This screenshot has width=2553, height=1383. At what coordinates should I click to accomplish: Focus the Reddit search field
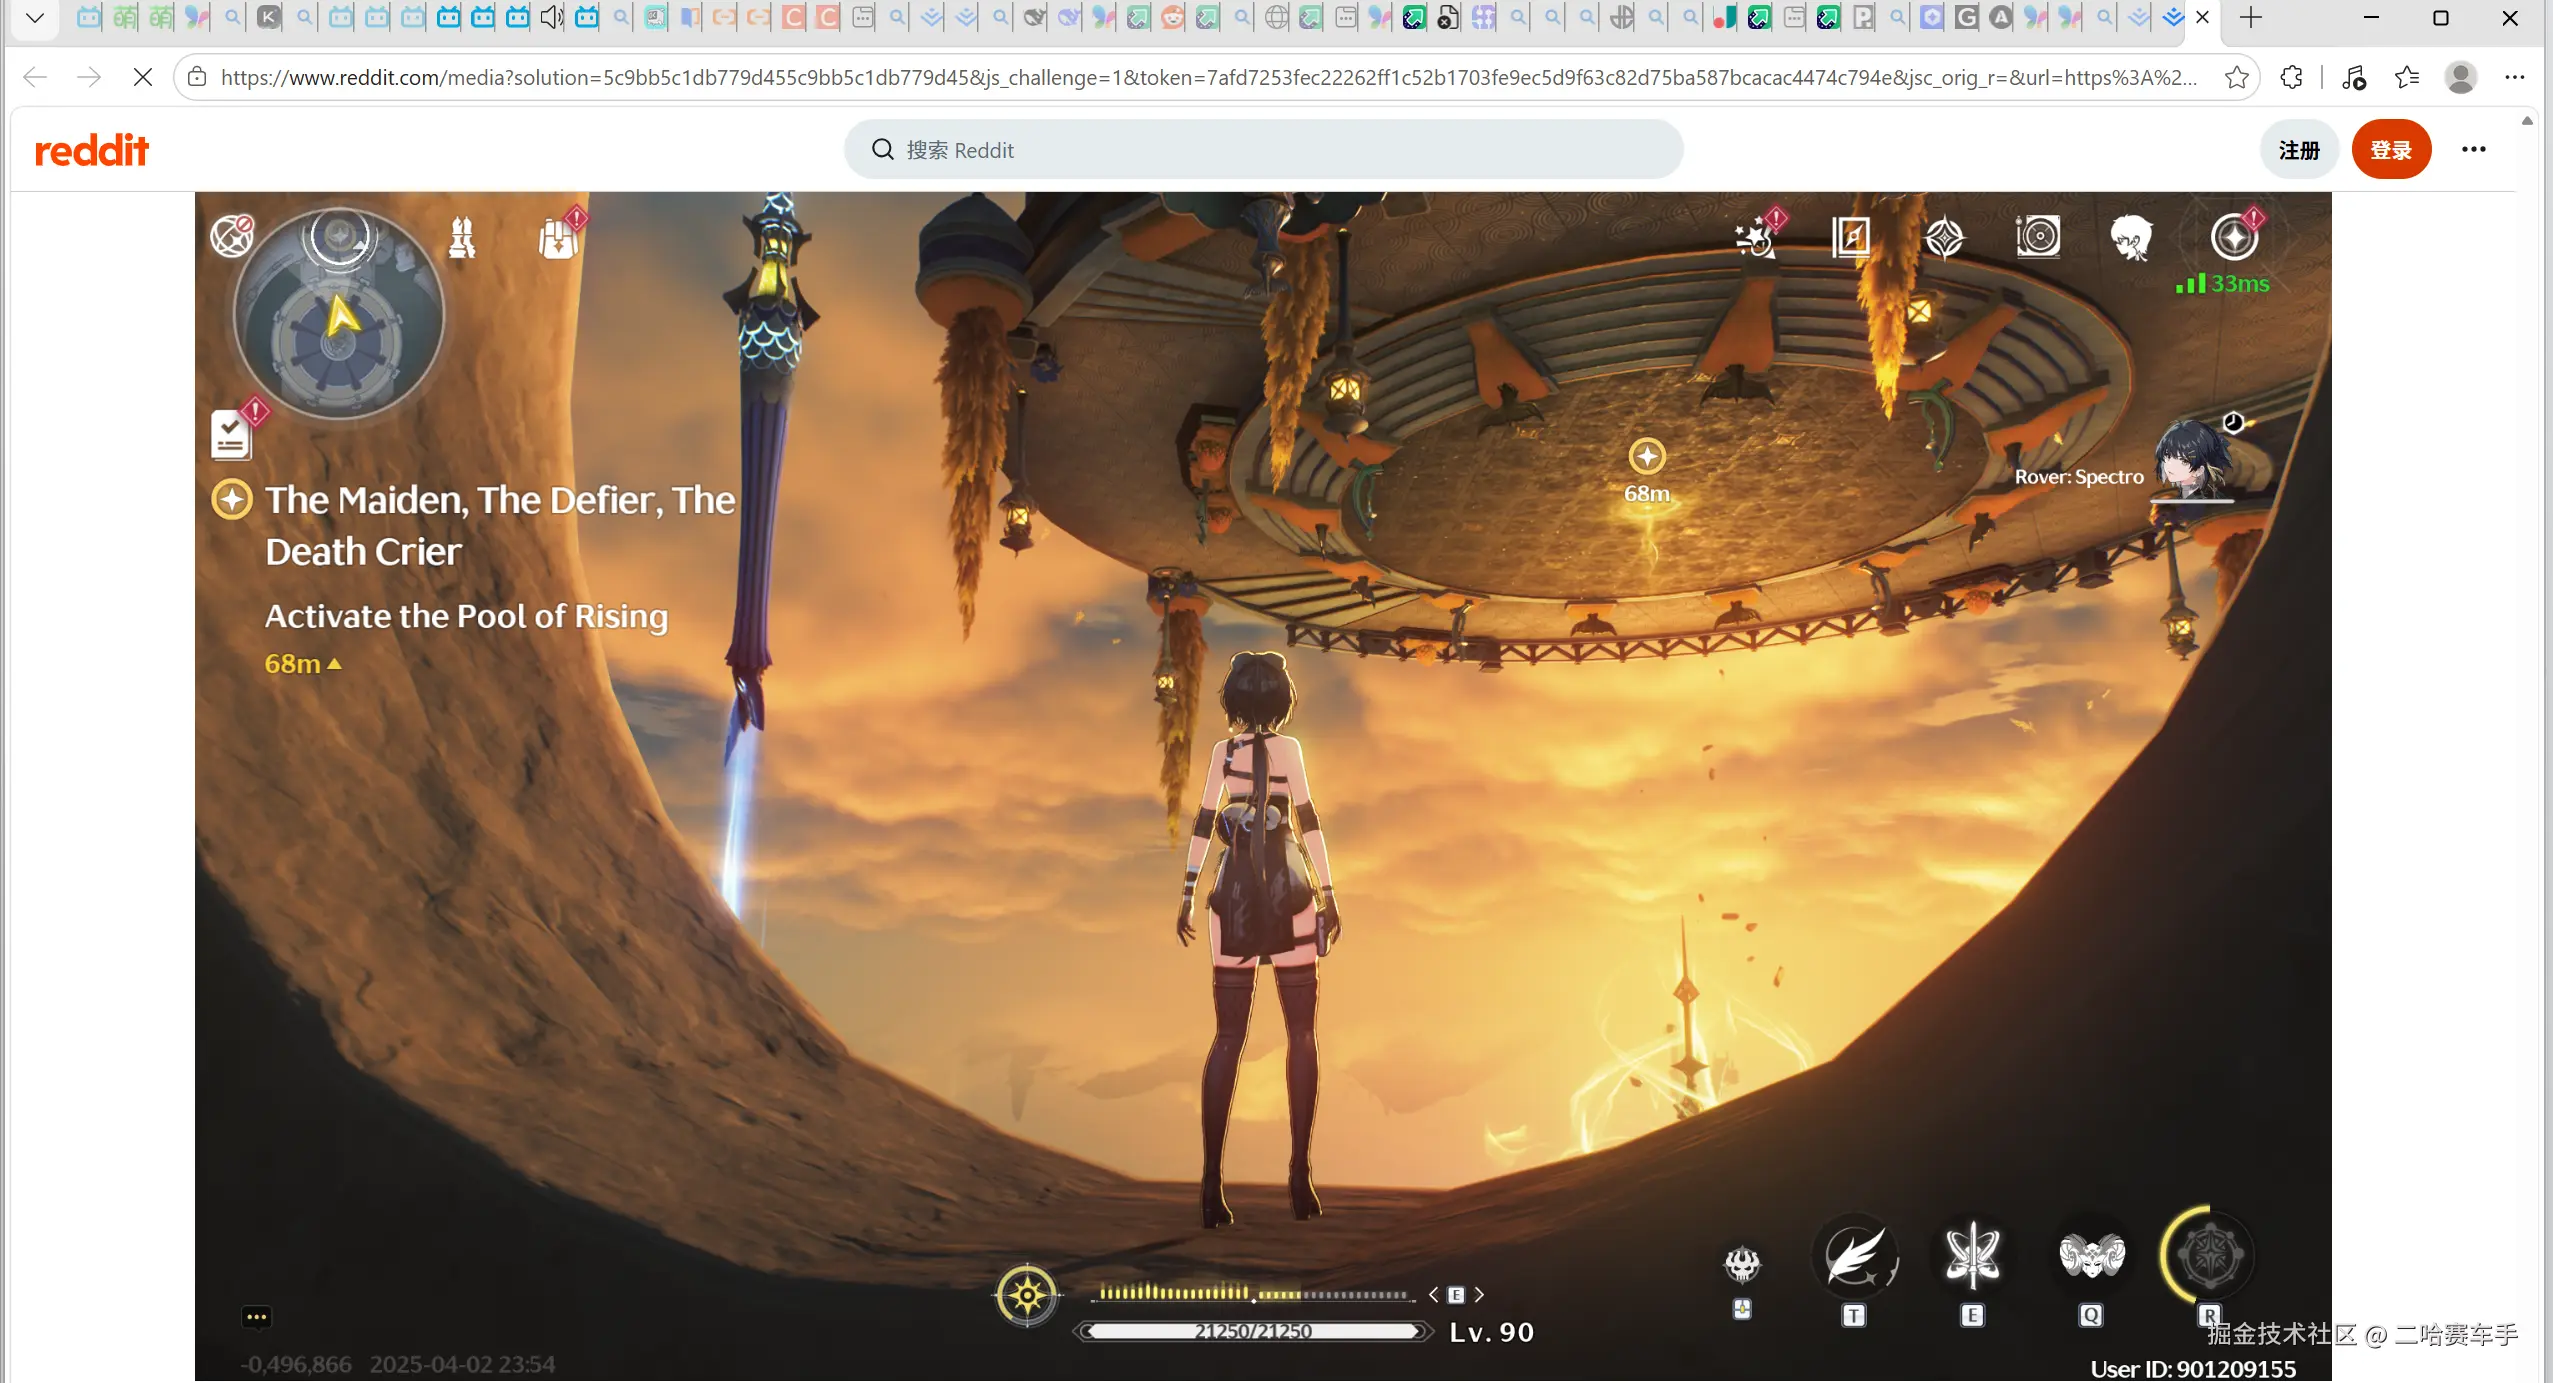(1263, 150)
